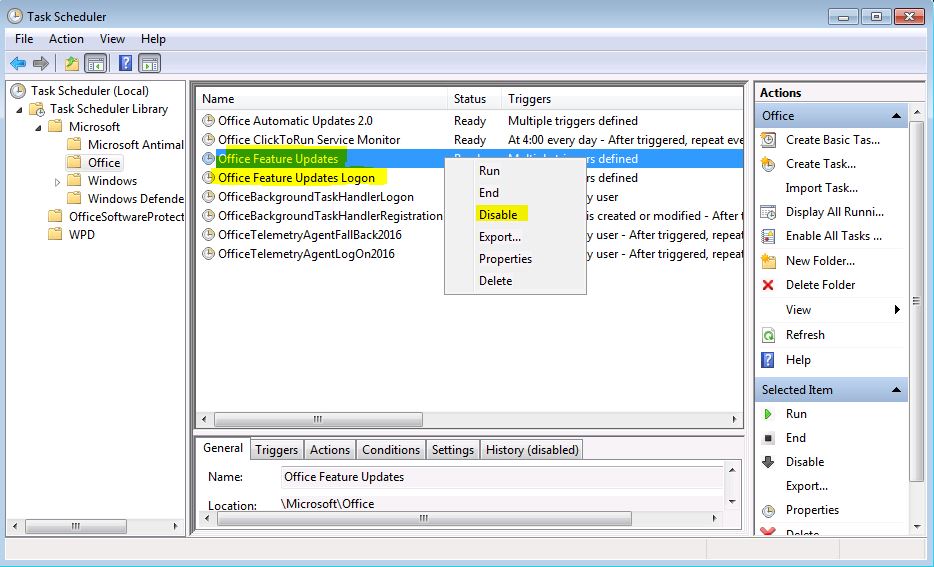The height and width of the screenshot is (567, 934).
Task: Expand the Windows folder tree node
Action: click(57, 182)
